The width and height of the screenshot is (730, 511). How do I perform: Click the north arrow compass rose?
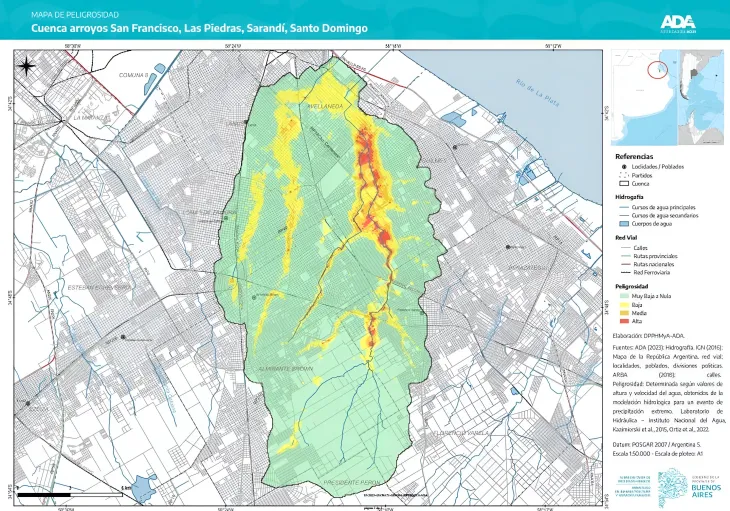coord(26,66)
